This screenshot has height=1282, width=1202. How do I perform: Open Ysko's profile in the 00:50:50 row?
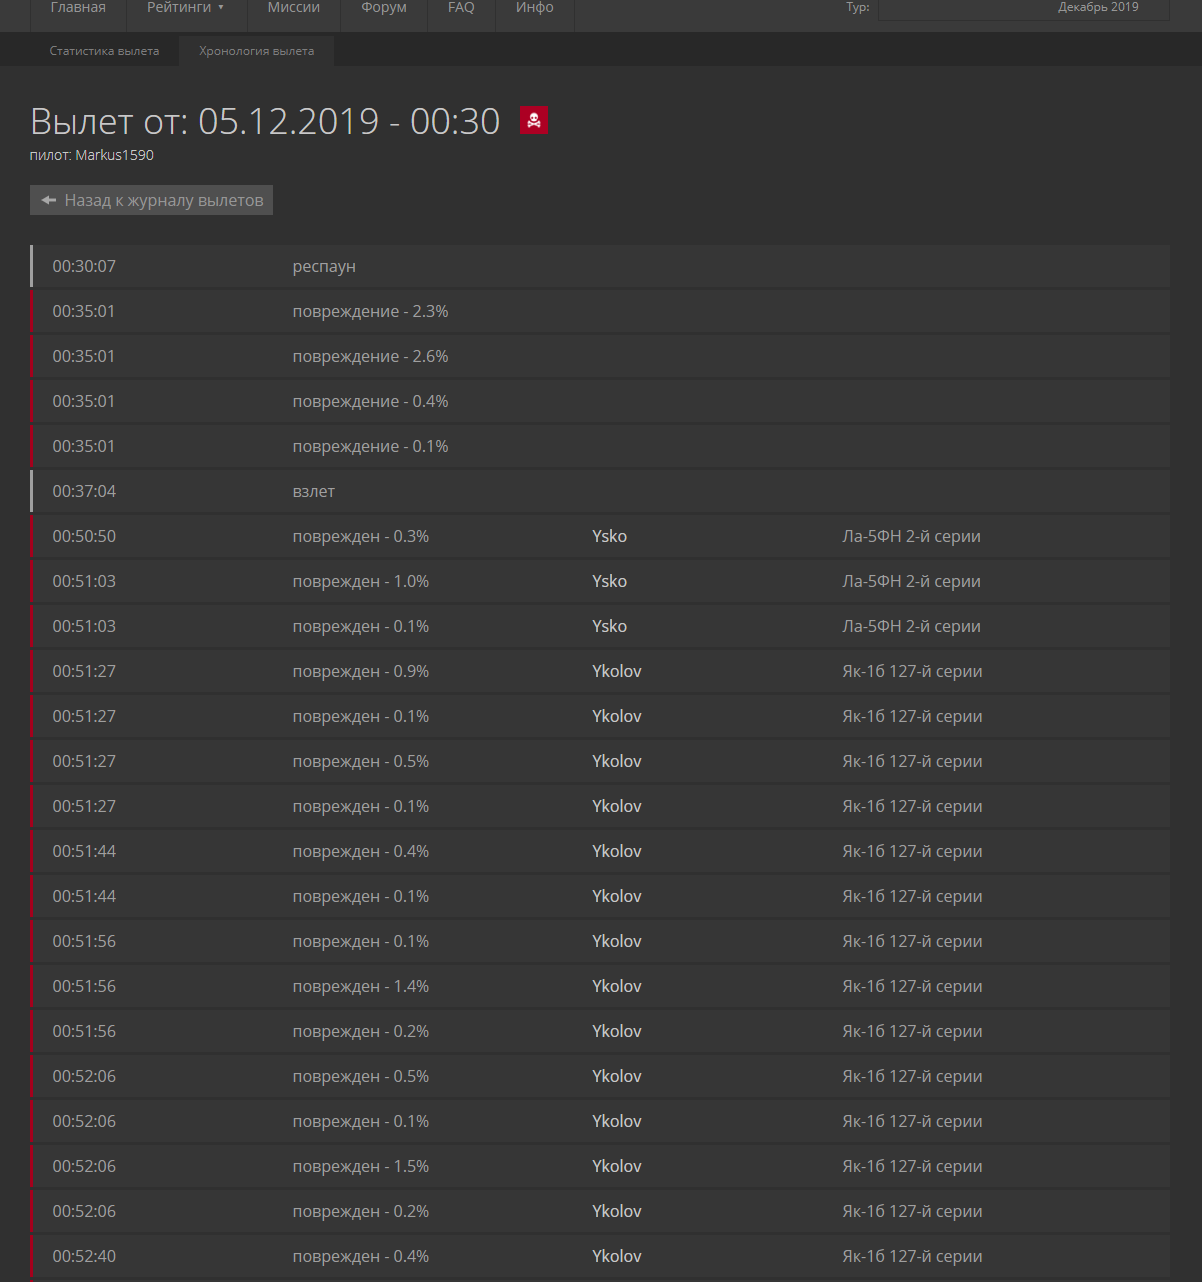[x=609, y=536]
